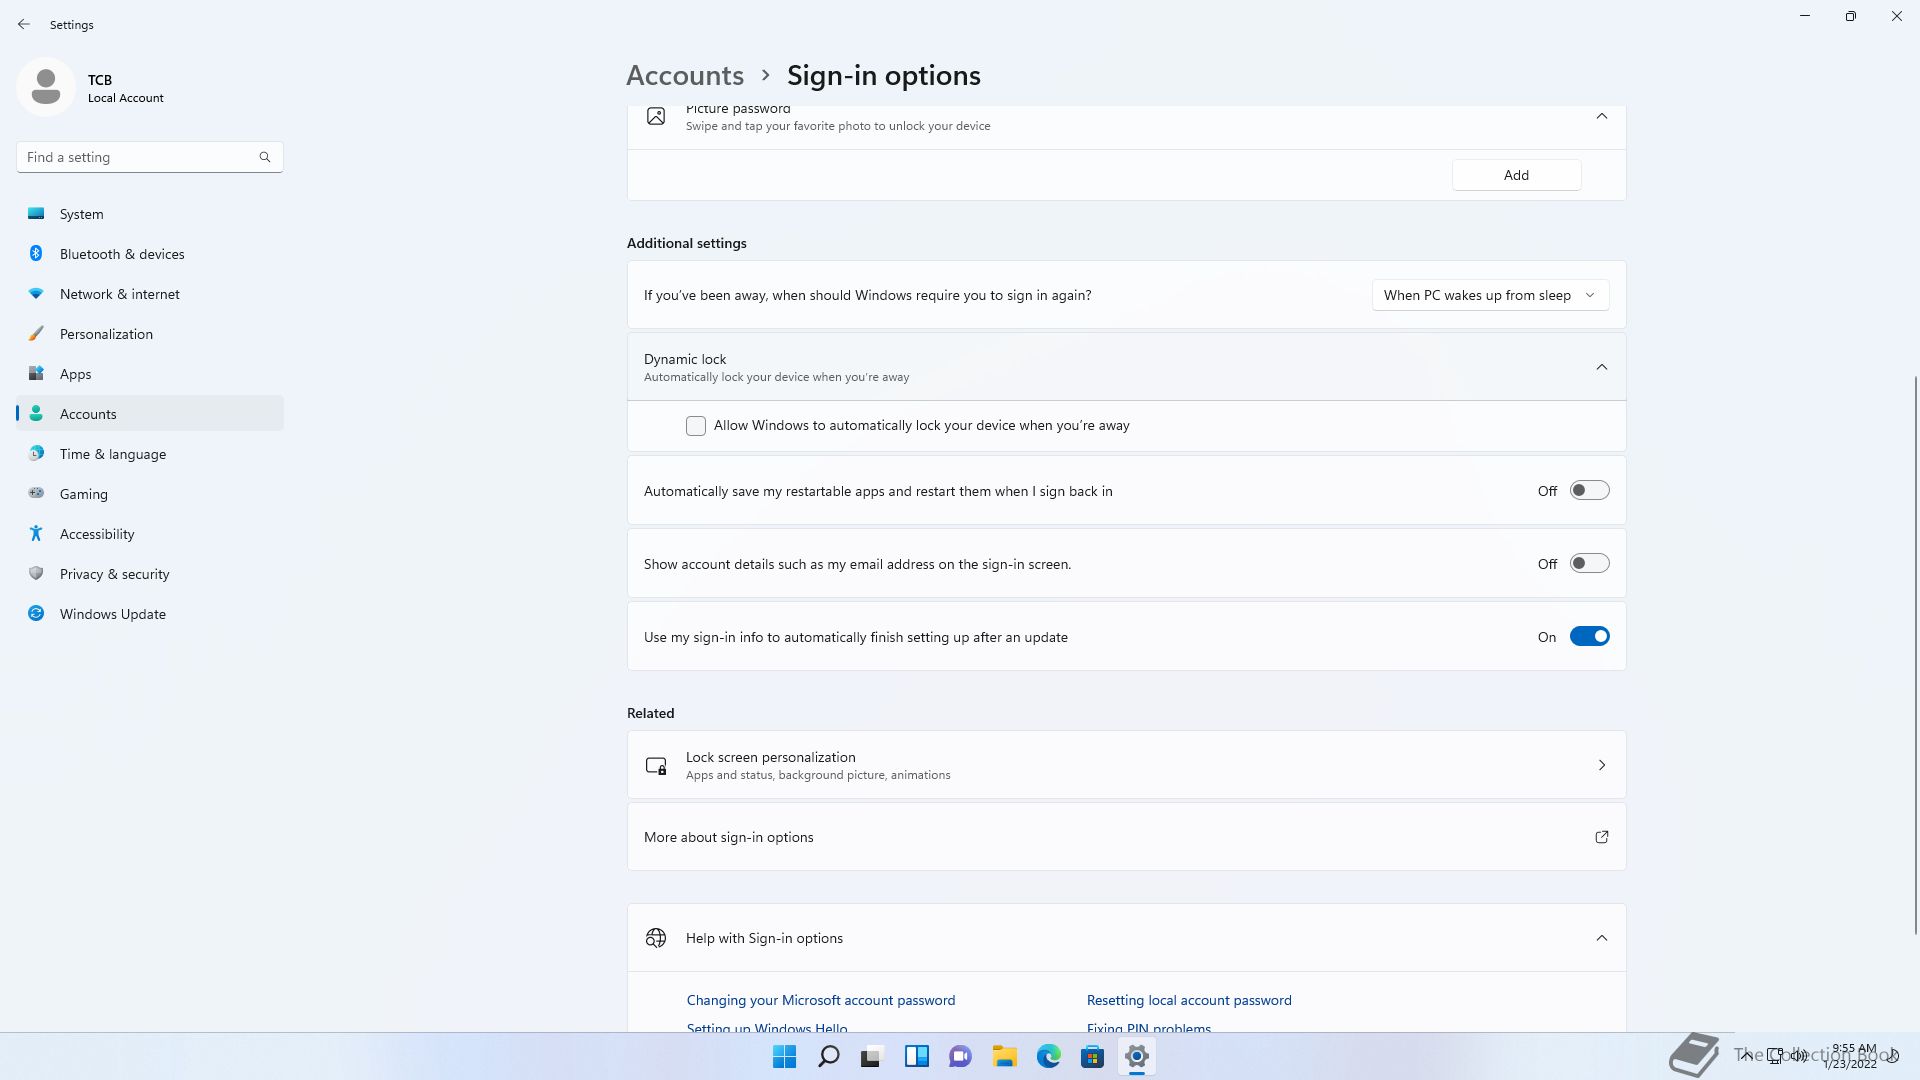Image resolution: width=1920 pixels, height=1080 pixels.
Task: Toggle show account details on sign-in screen
Action: 1589,564
